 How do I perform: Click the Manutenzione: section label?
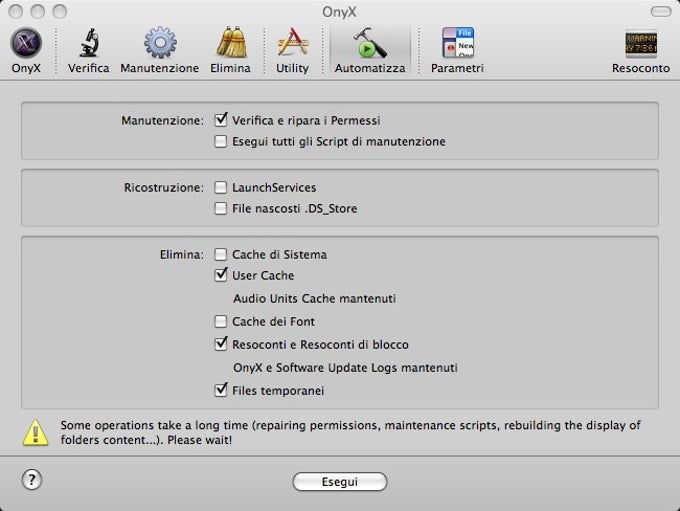(162, 121)
